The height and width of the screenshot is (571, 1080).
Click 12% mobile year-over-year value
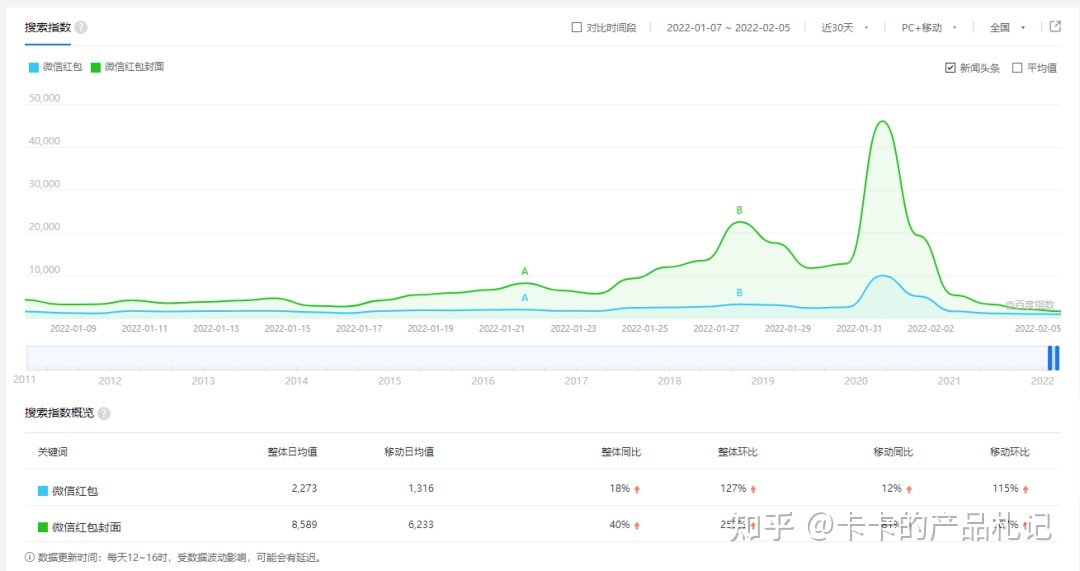click(x=891, y=488)
